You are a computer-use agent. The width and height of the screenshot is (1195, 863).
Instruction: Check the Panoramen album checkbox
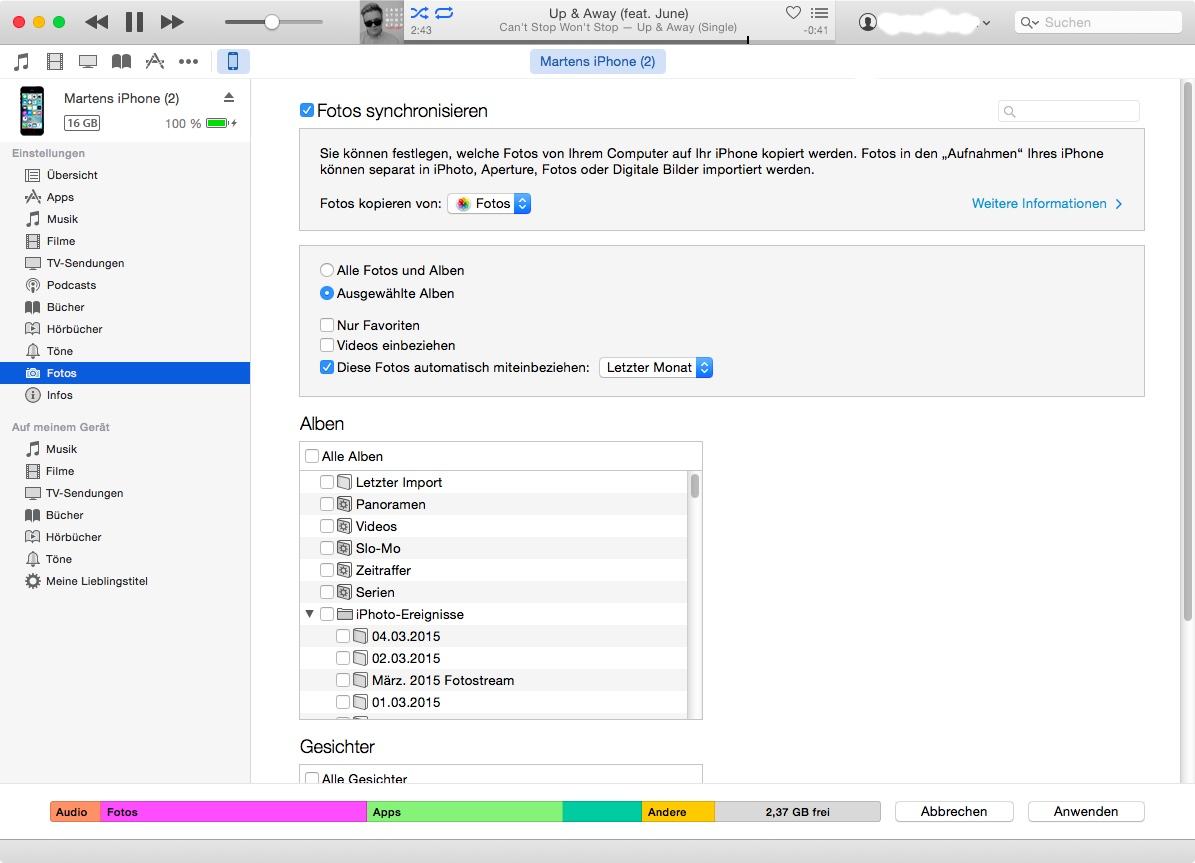(x=327, y=504)
